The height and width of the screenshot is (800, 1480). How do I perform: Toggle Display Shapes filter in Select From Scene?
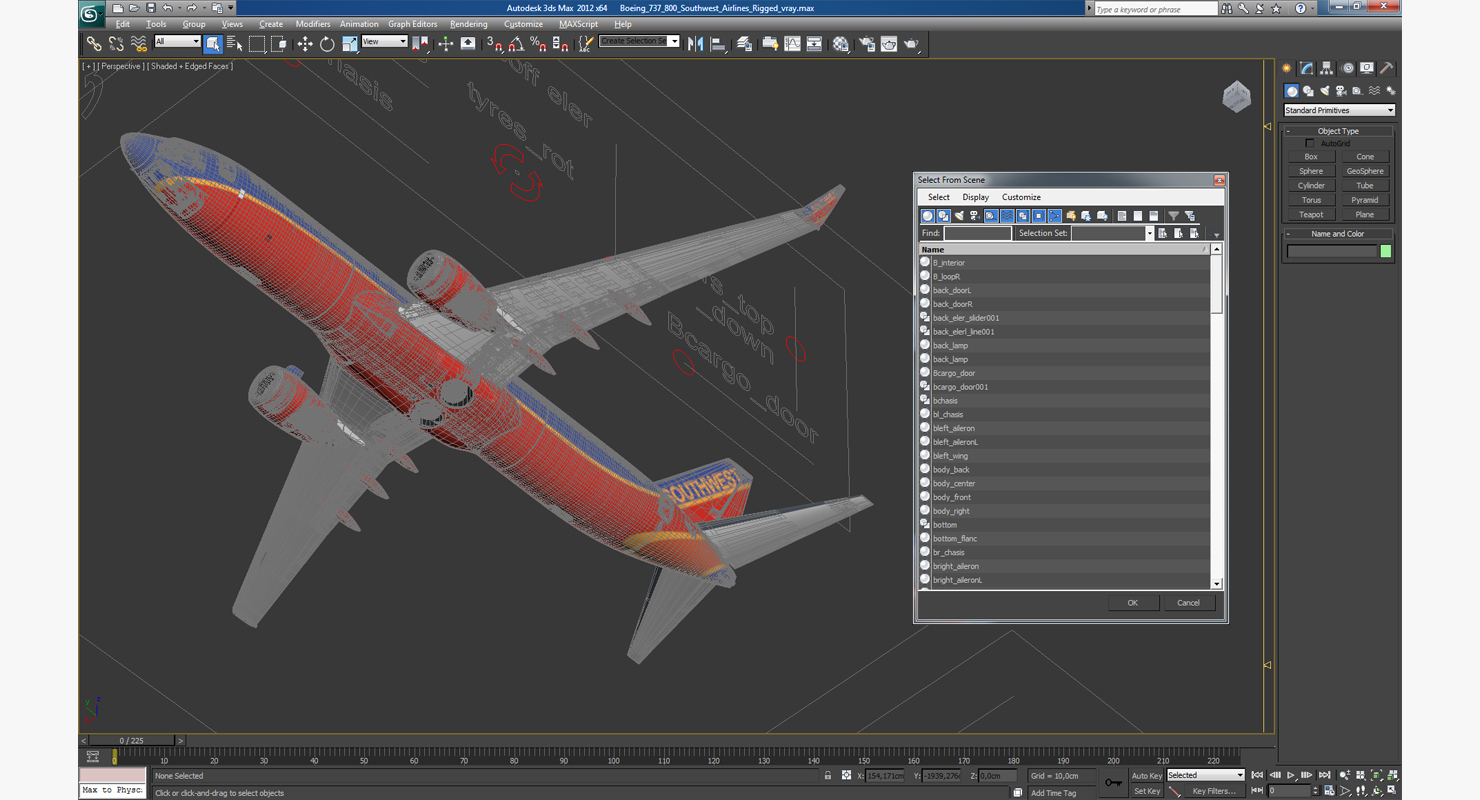tap(943, 215)
